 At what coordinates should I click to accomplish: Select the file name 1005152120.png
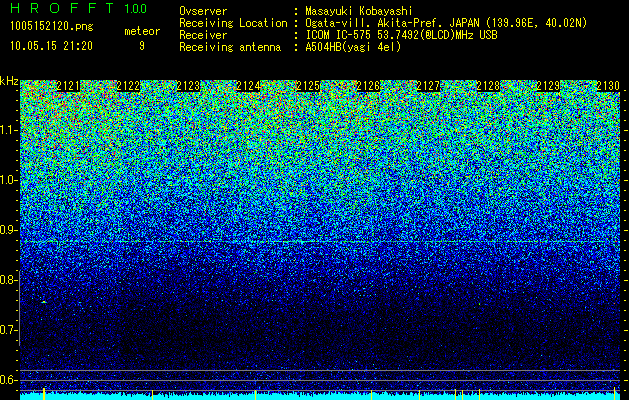(x=52, y=26)
